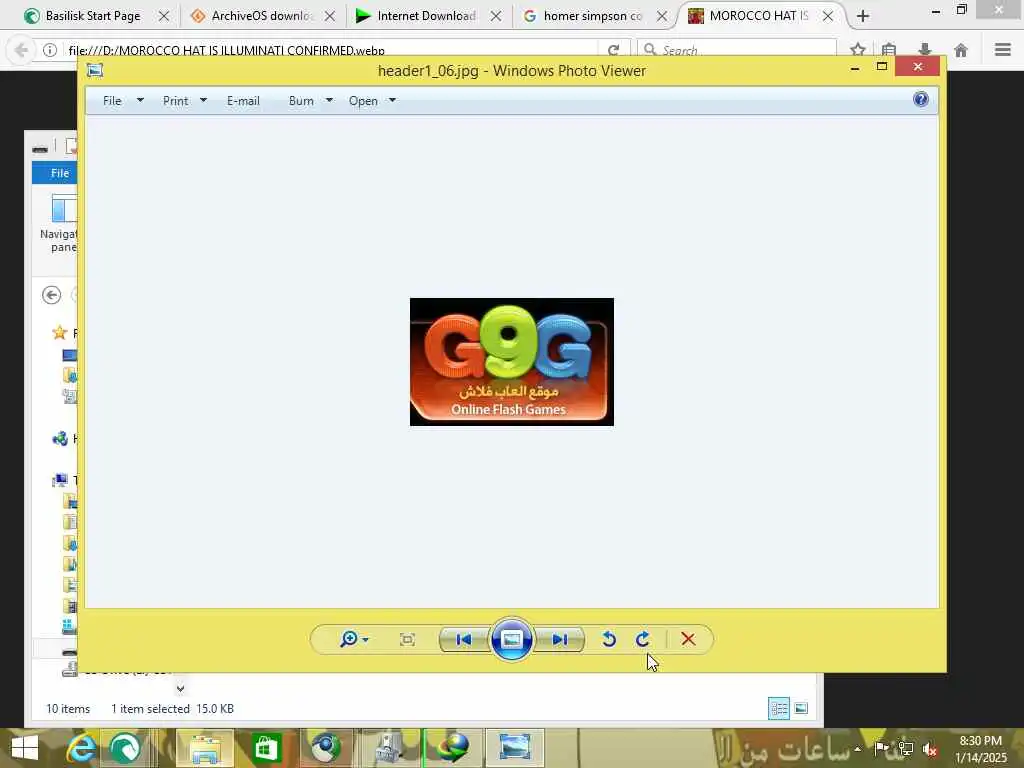Open Basilisk browser from taskbar

click(125, 748)
